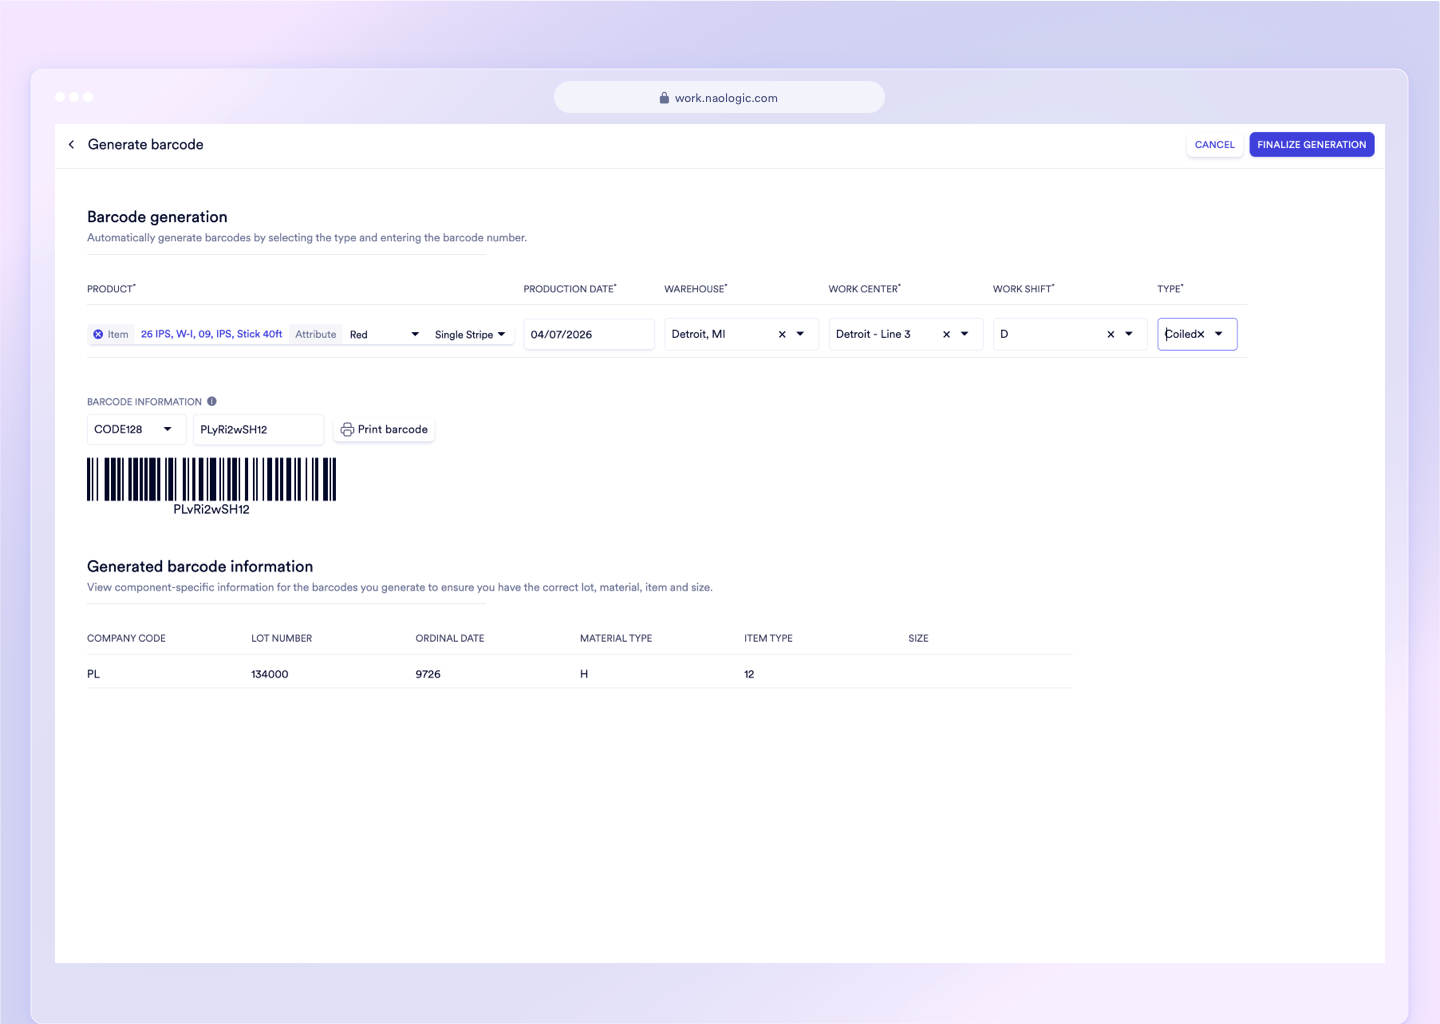Open the Work Shift dropdown chevron

1129,334
